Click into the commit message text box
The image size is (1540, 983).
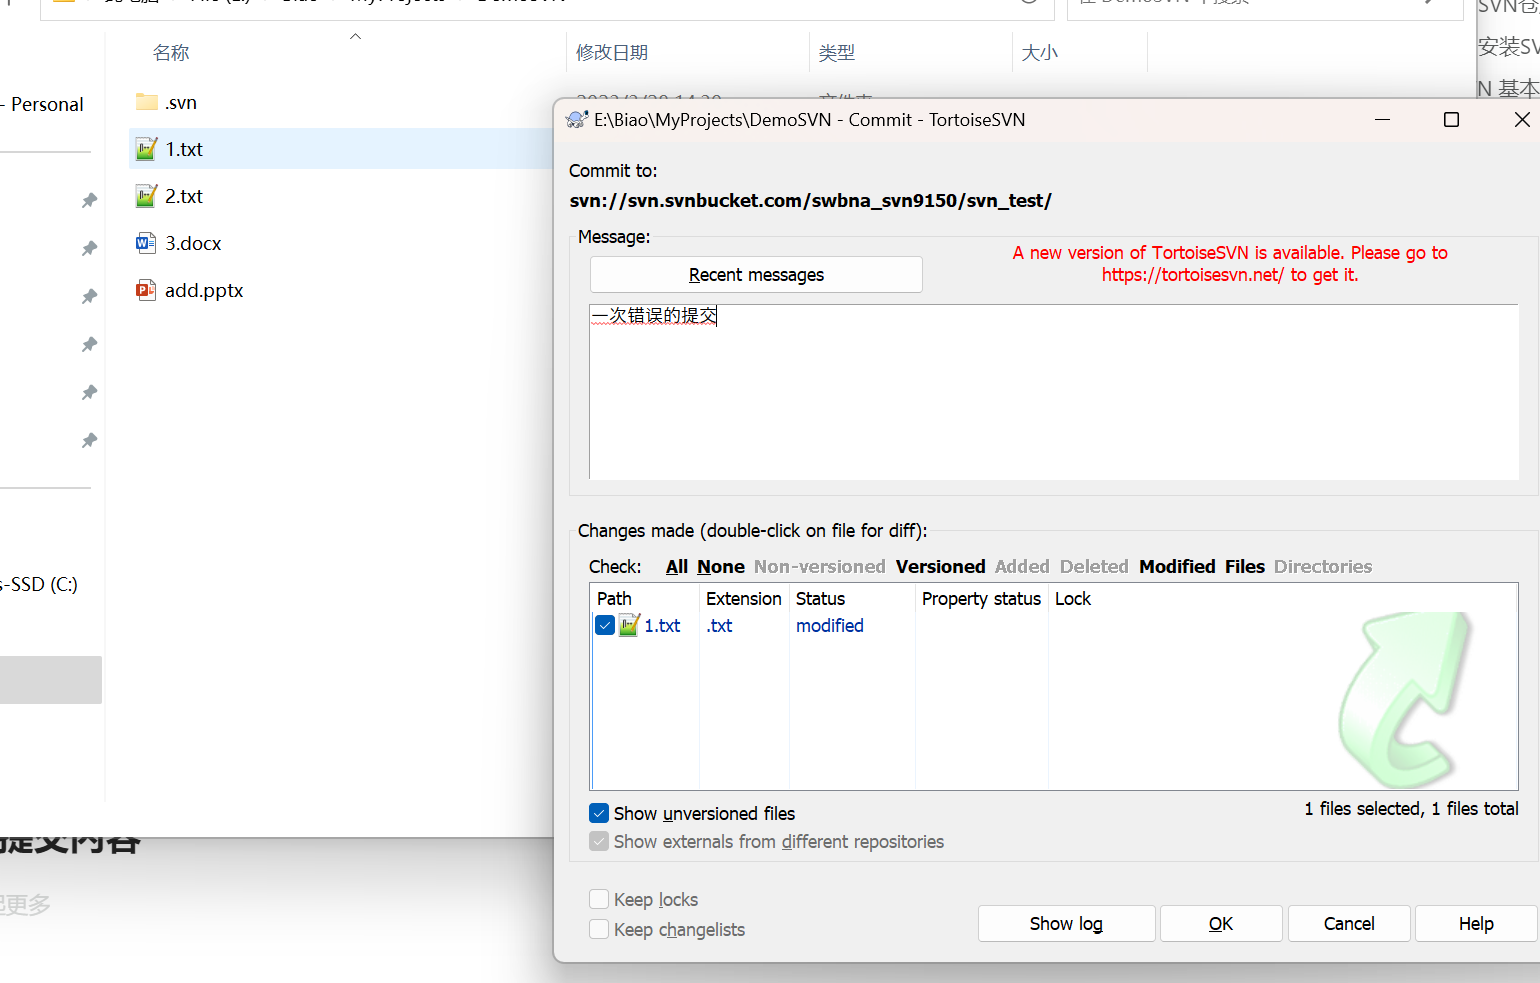click(1054, 392)
